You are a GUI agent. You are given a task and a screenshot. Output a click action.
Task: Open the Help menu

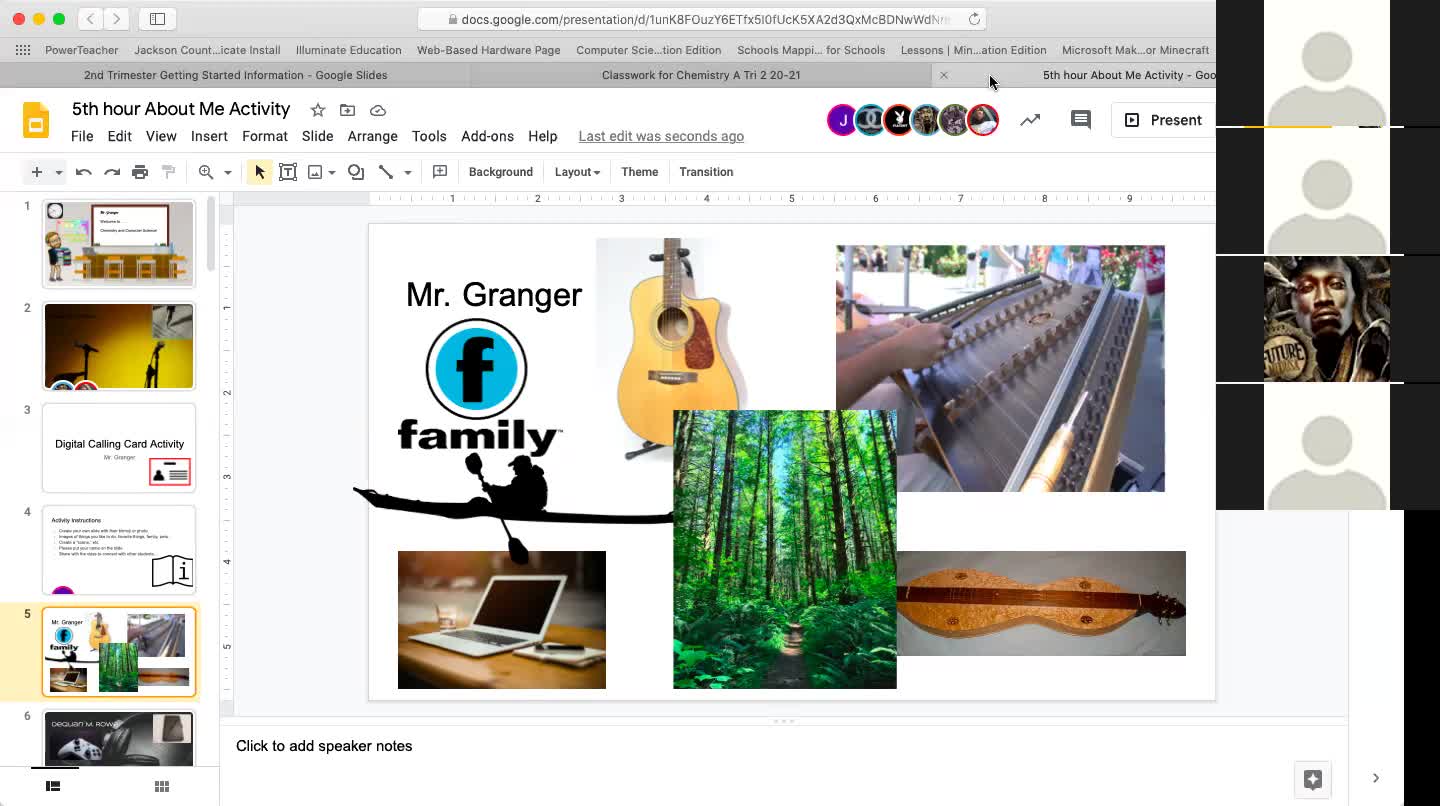click(x=543, y=136)
